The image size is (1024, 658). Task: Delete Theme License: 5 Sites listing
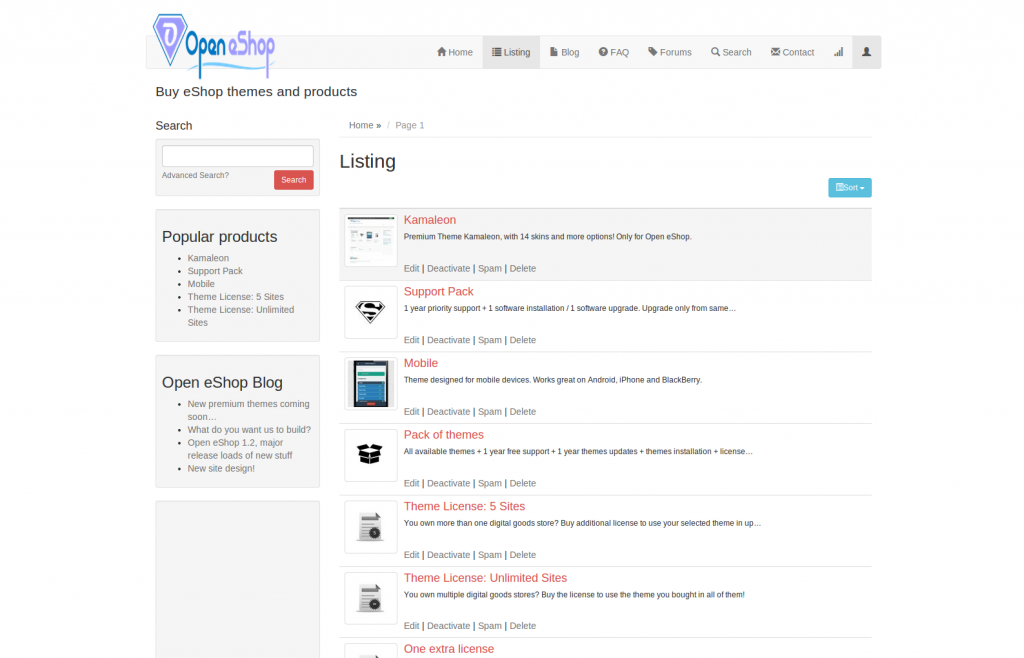coord(522,555)
